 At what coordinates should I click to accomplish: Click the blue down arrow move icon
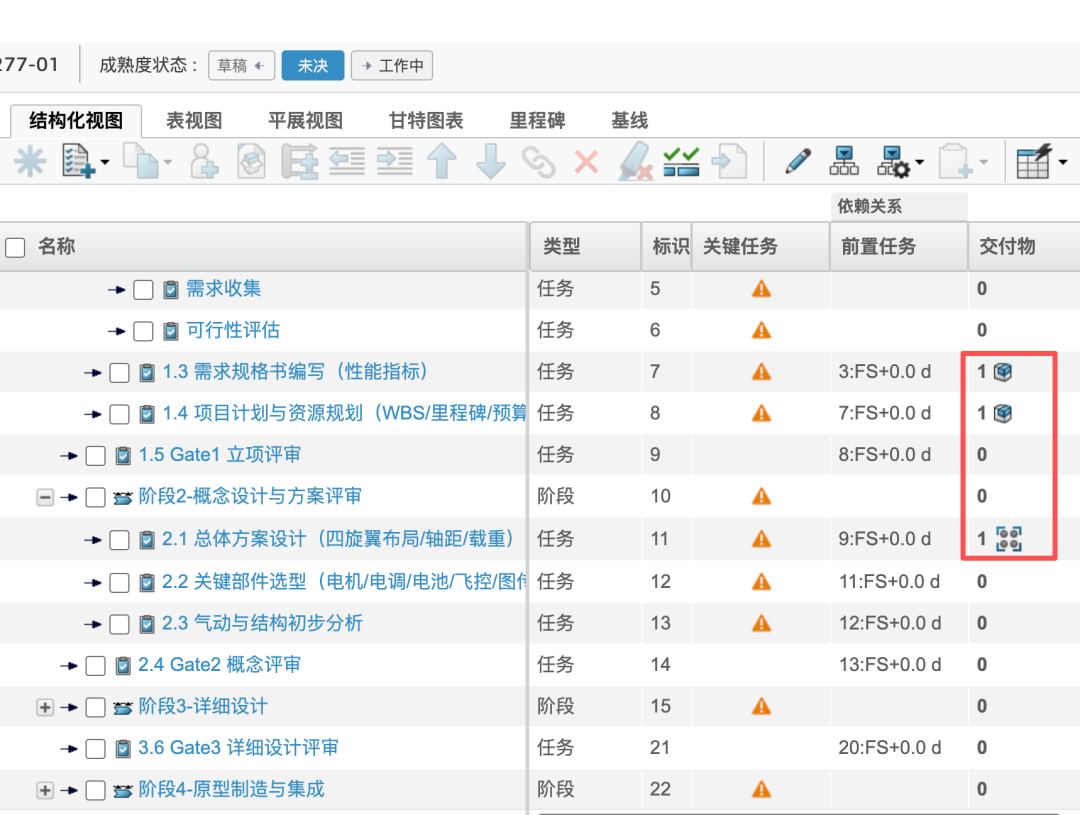(490, 161)
